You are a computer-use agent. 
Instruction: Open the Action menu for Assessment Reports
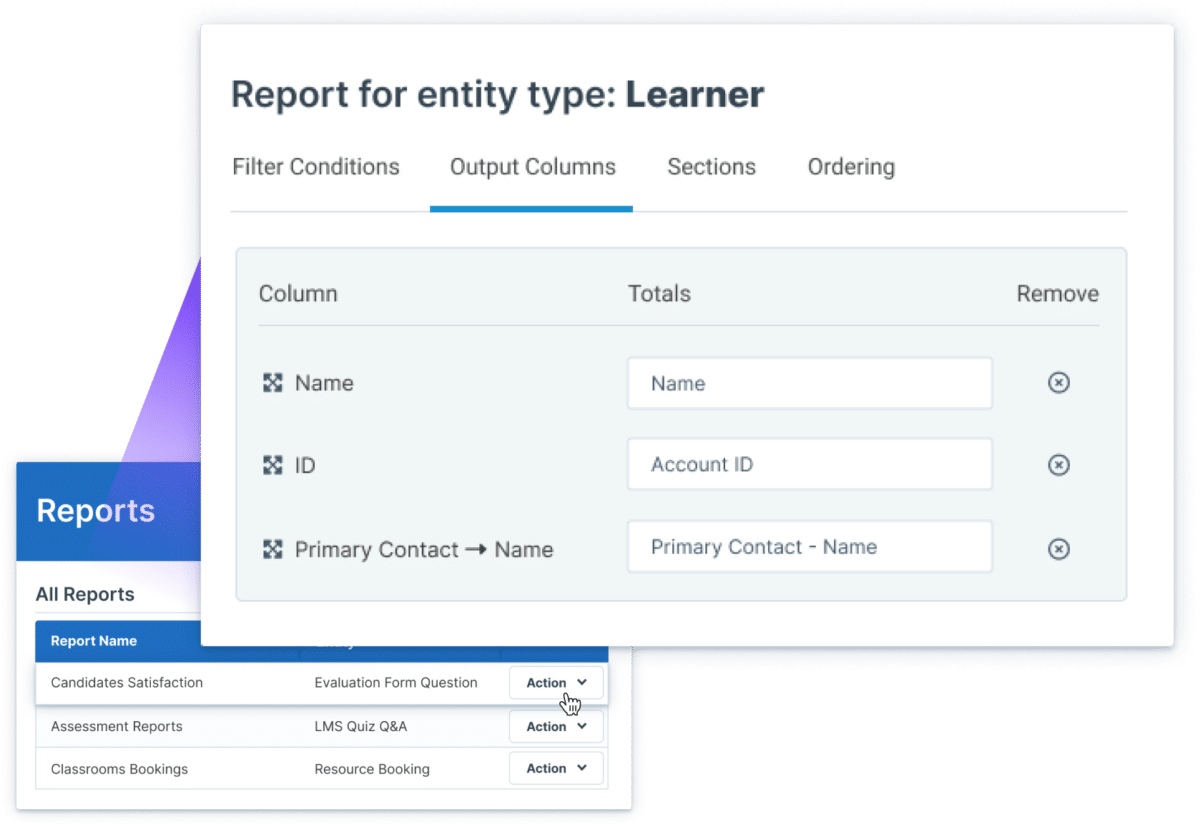point(556,726)
